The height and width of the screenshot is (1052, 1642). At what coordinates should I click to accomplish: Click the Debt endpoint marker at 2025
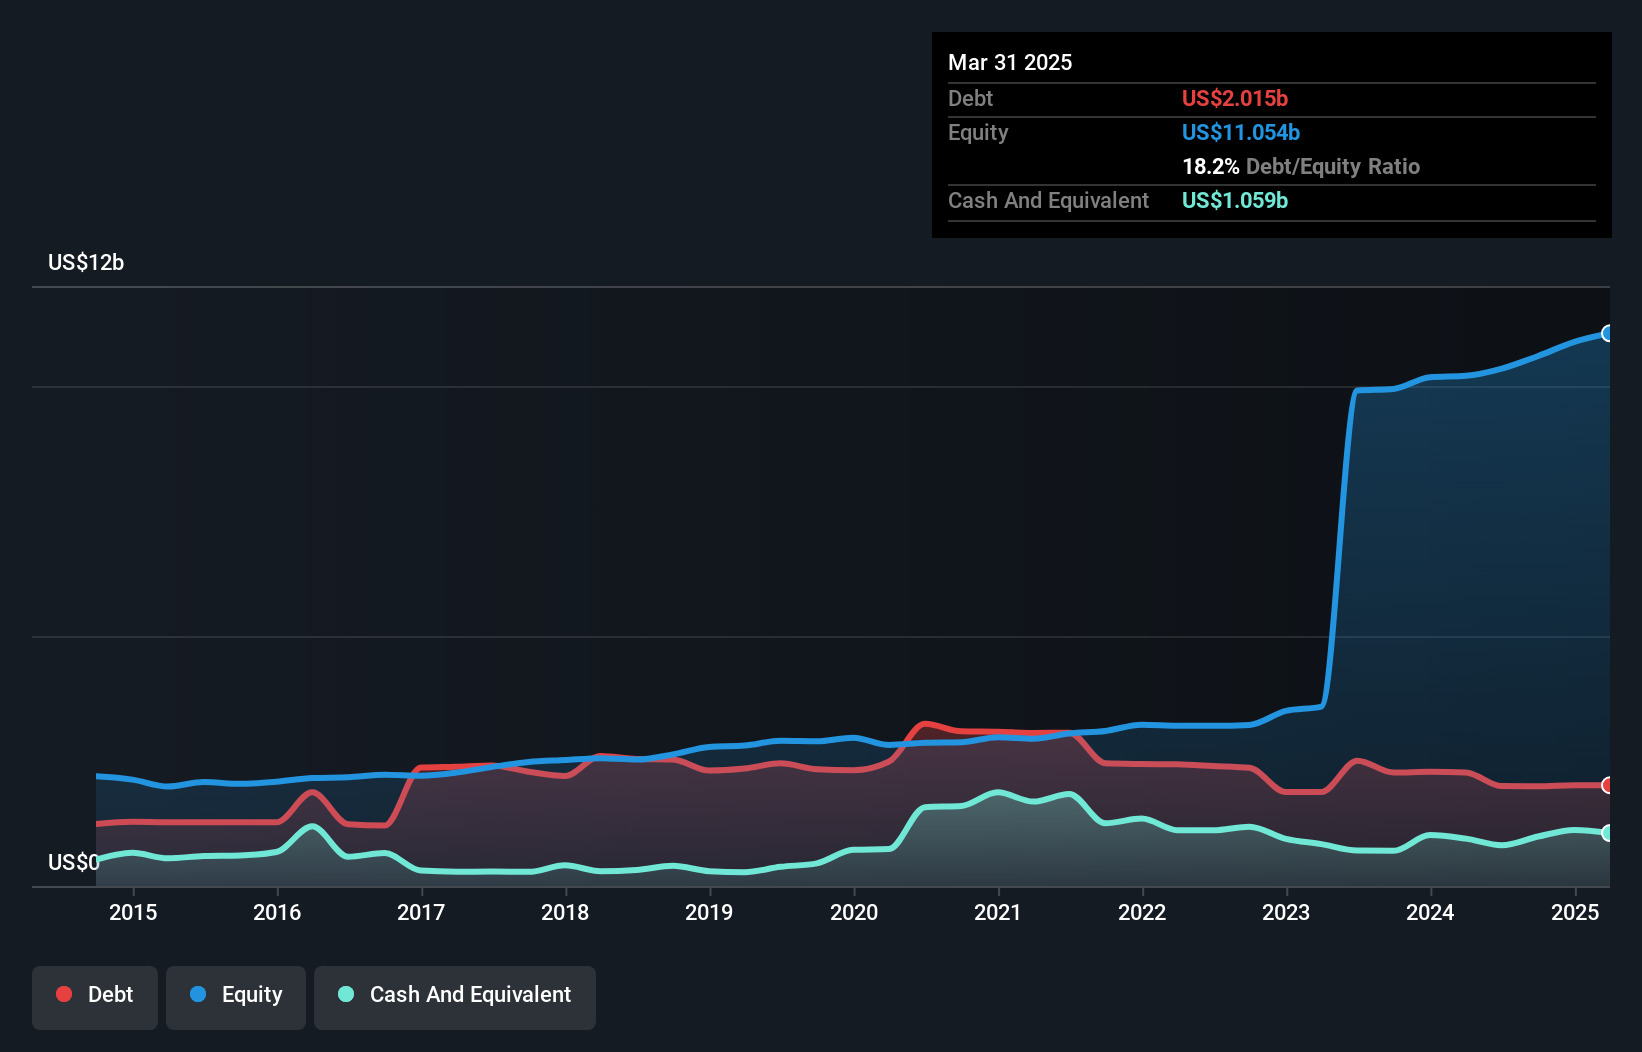[1608, 785]
